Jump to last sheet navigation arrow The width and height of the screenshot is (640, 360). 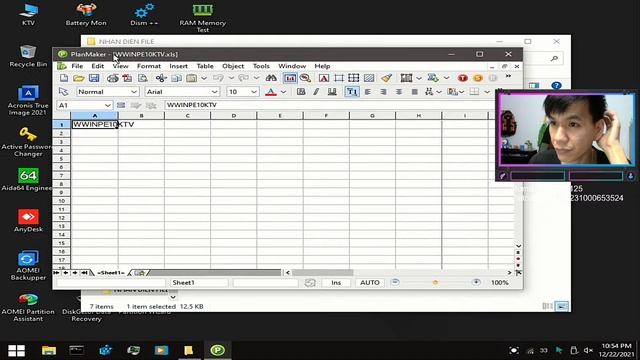[84, 272]
